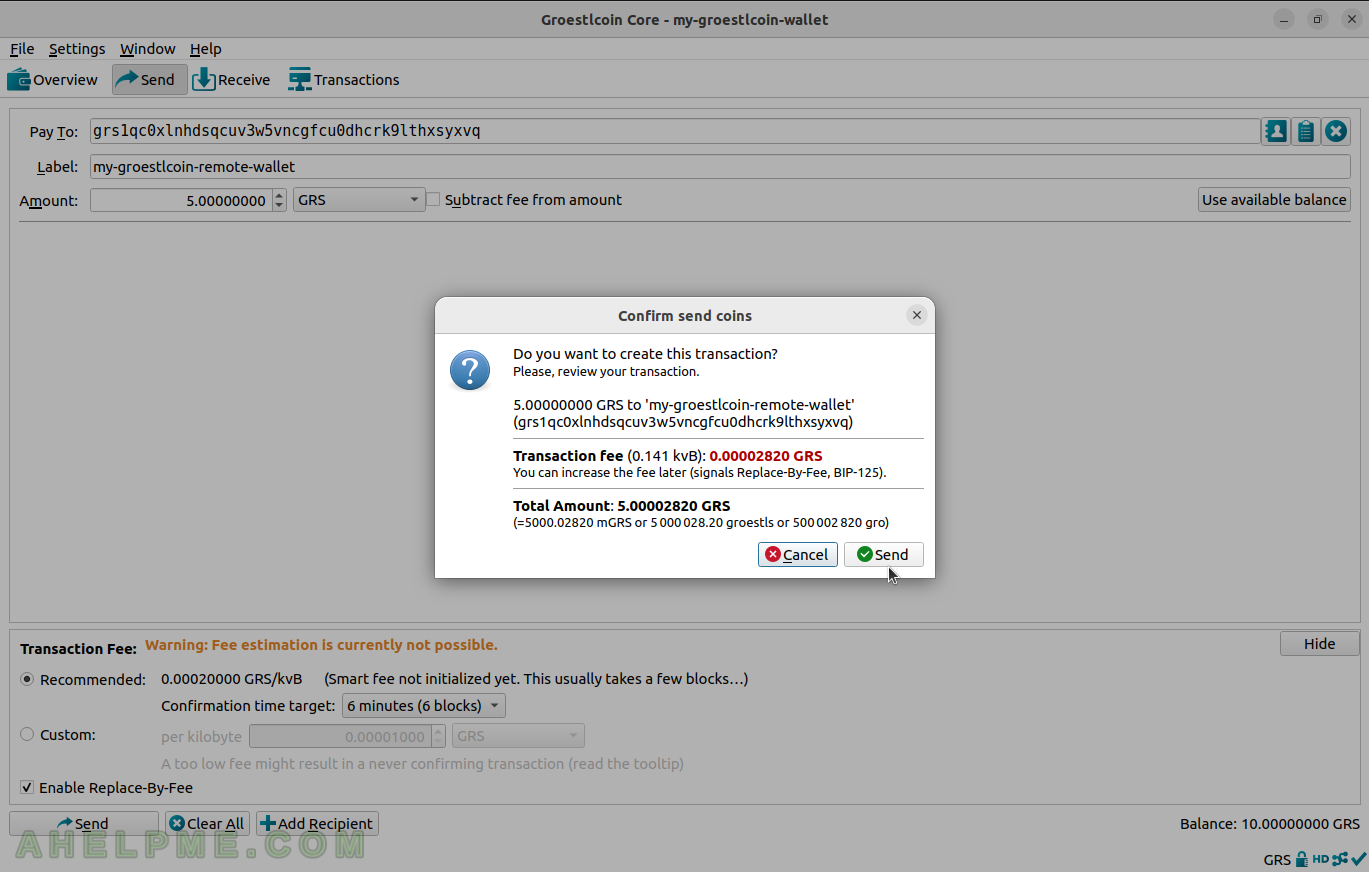This screenshot has width=1369, height=872.
Task: Hide the transaction fee panel
Action: 1319,644
